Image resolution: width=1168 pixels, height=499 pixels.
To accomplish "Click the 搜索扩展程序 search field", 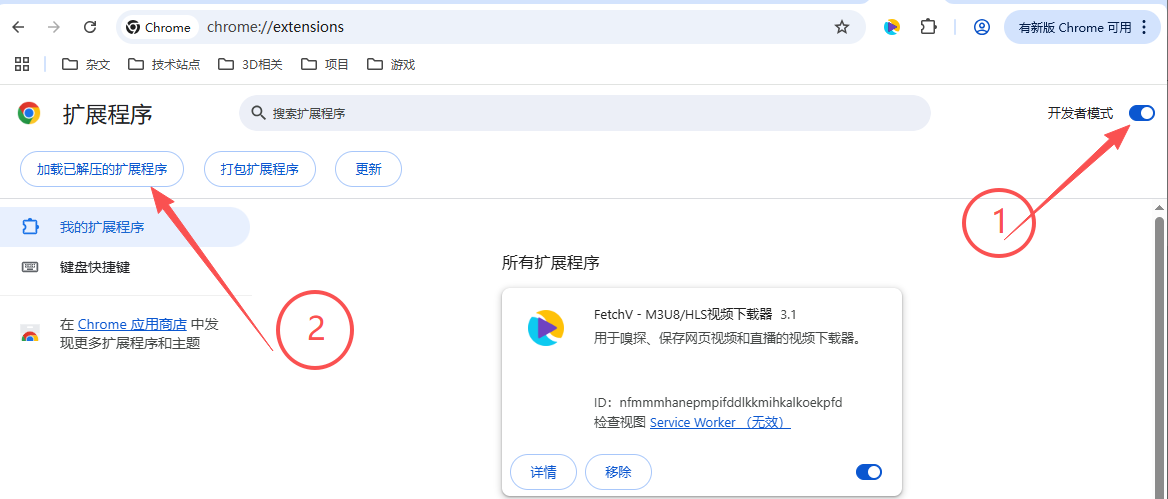I will click(585, 113).
